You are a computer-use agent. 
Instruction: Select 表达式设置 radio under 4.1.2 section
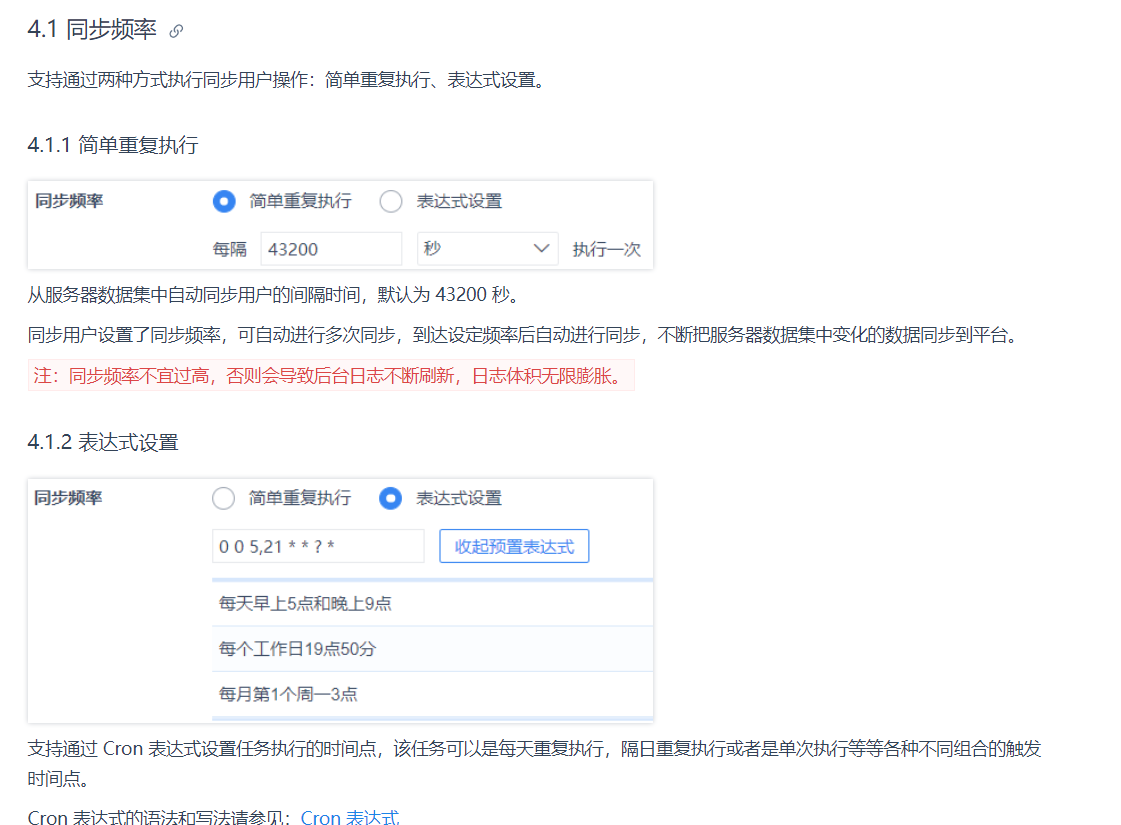[x=390, y=498]
